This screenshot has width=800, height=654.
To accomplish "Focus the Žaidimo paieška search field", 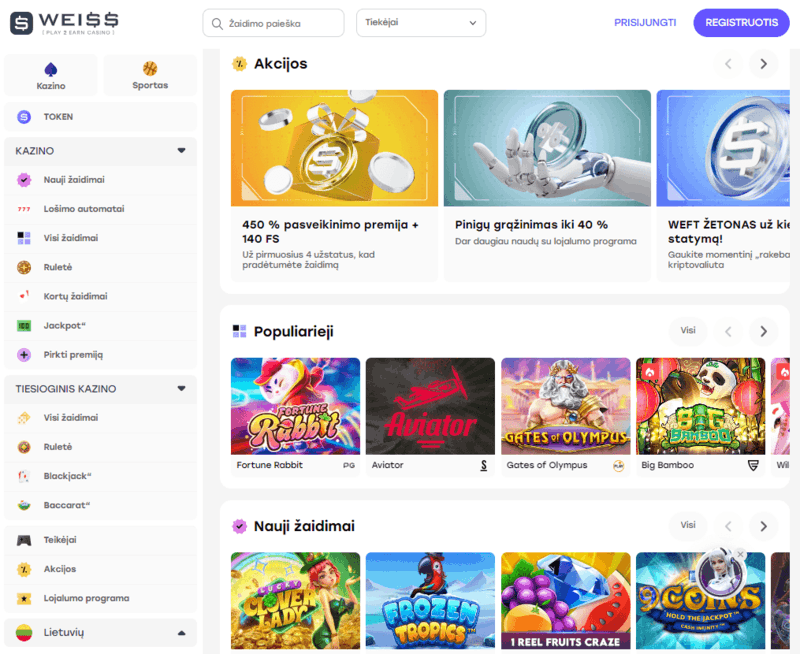I will click(x=273, y=23).
